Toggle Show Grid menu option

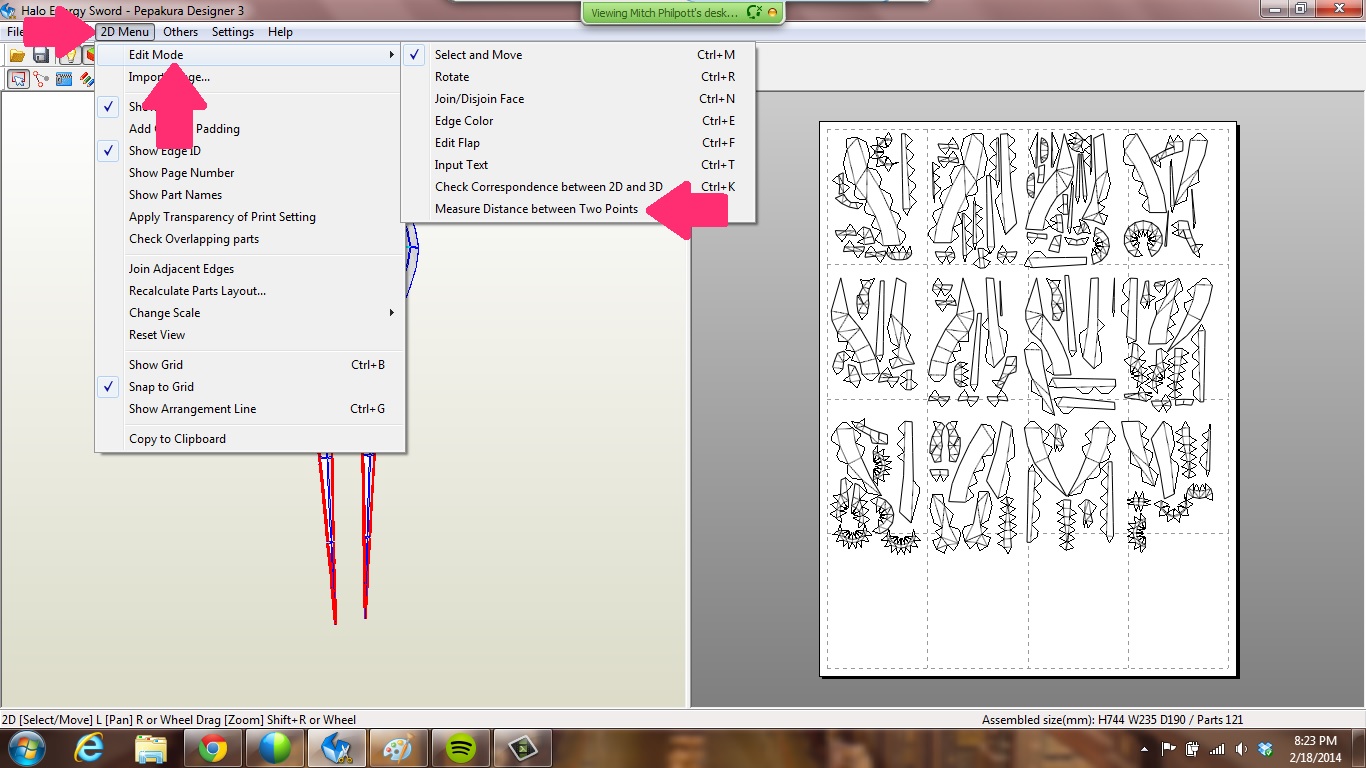[x=250, y=365]
